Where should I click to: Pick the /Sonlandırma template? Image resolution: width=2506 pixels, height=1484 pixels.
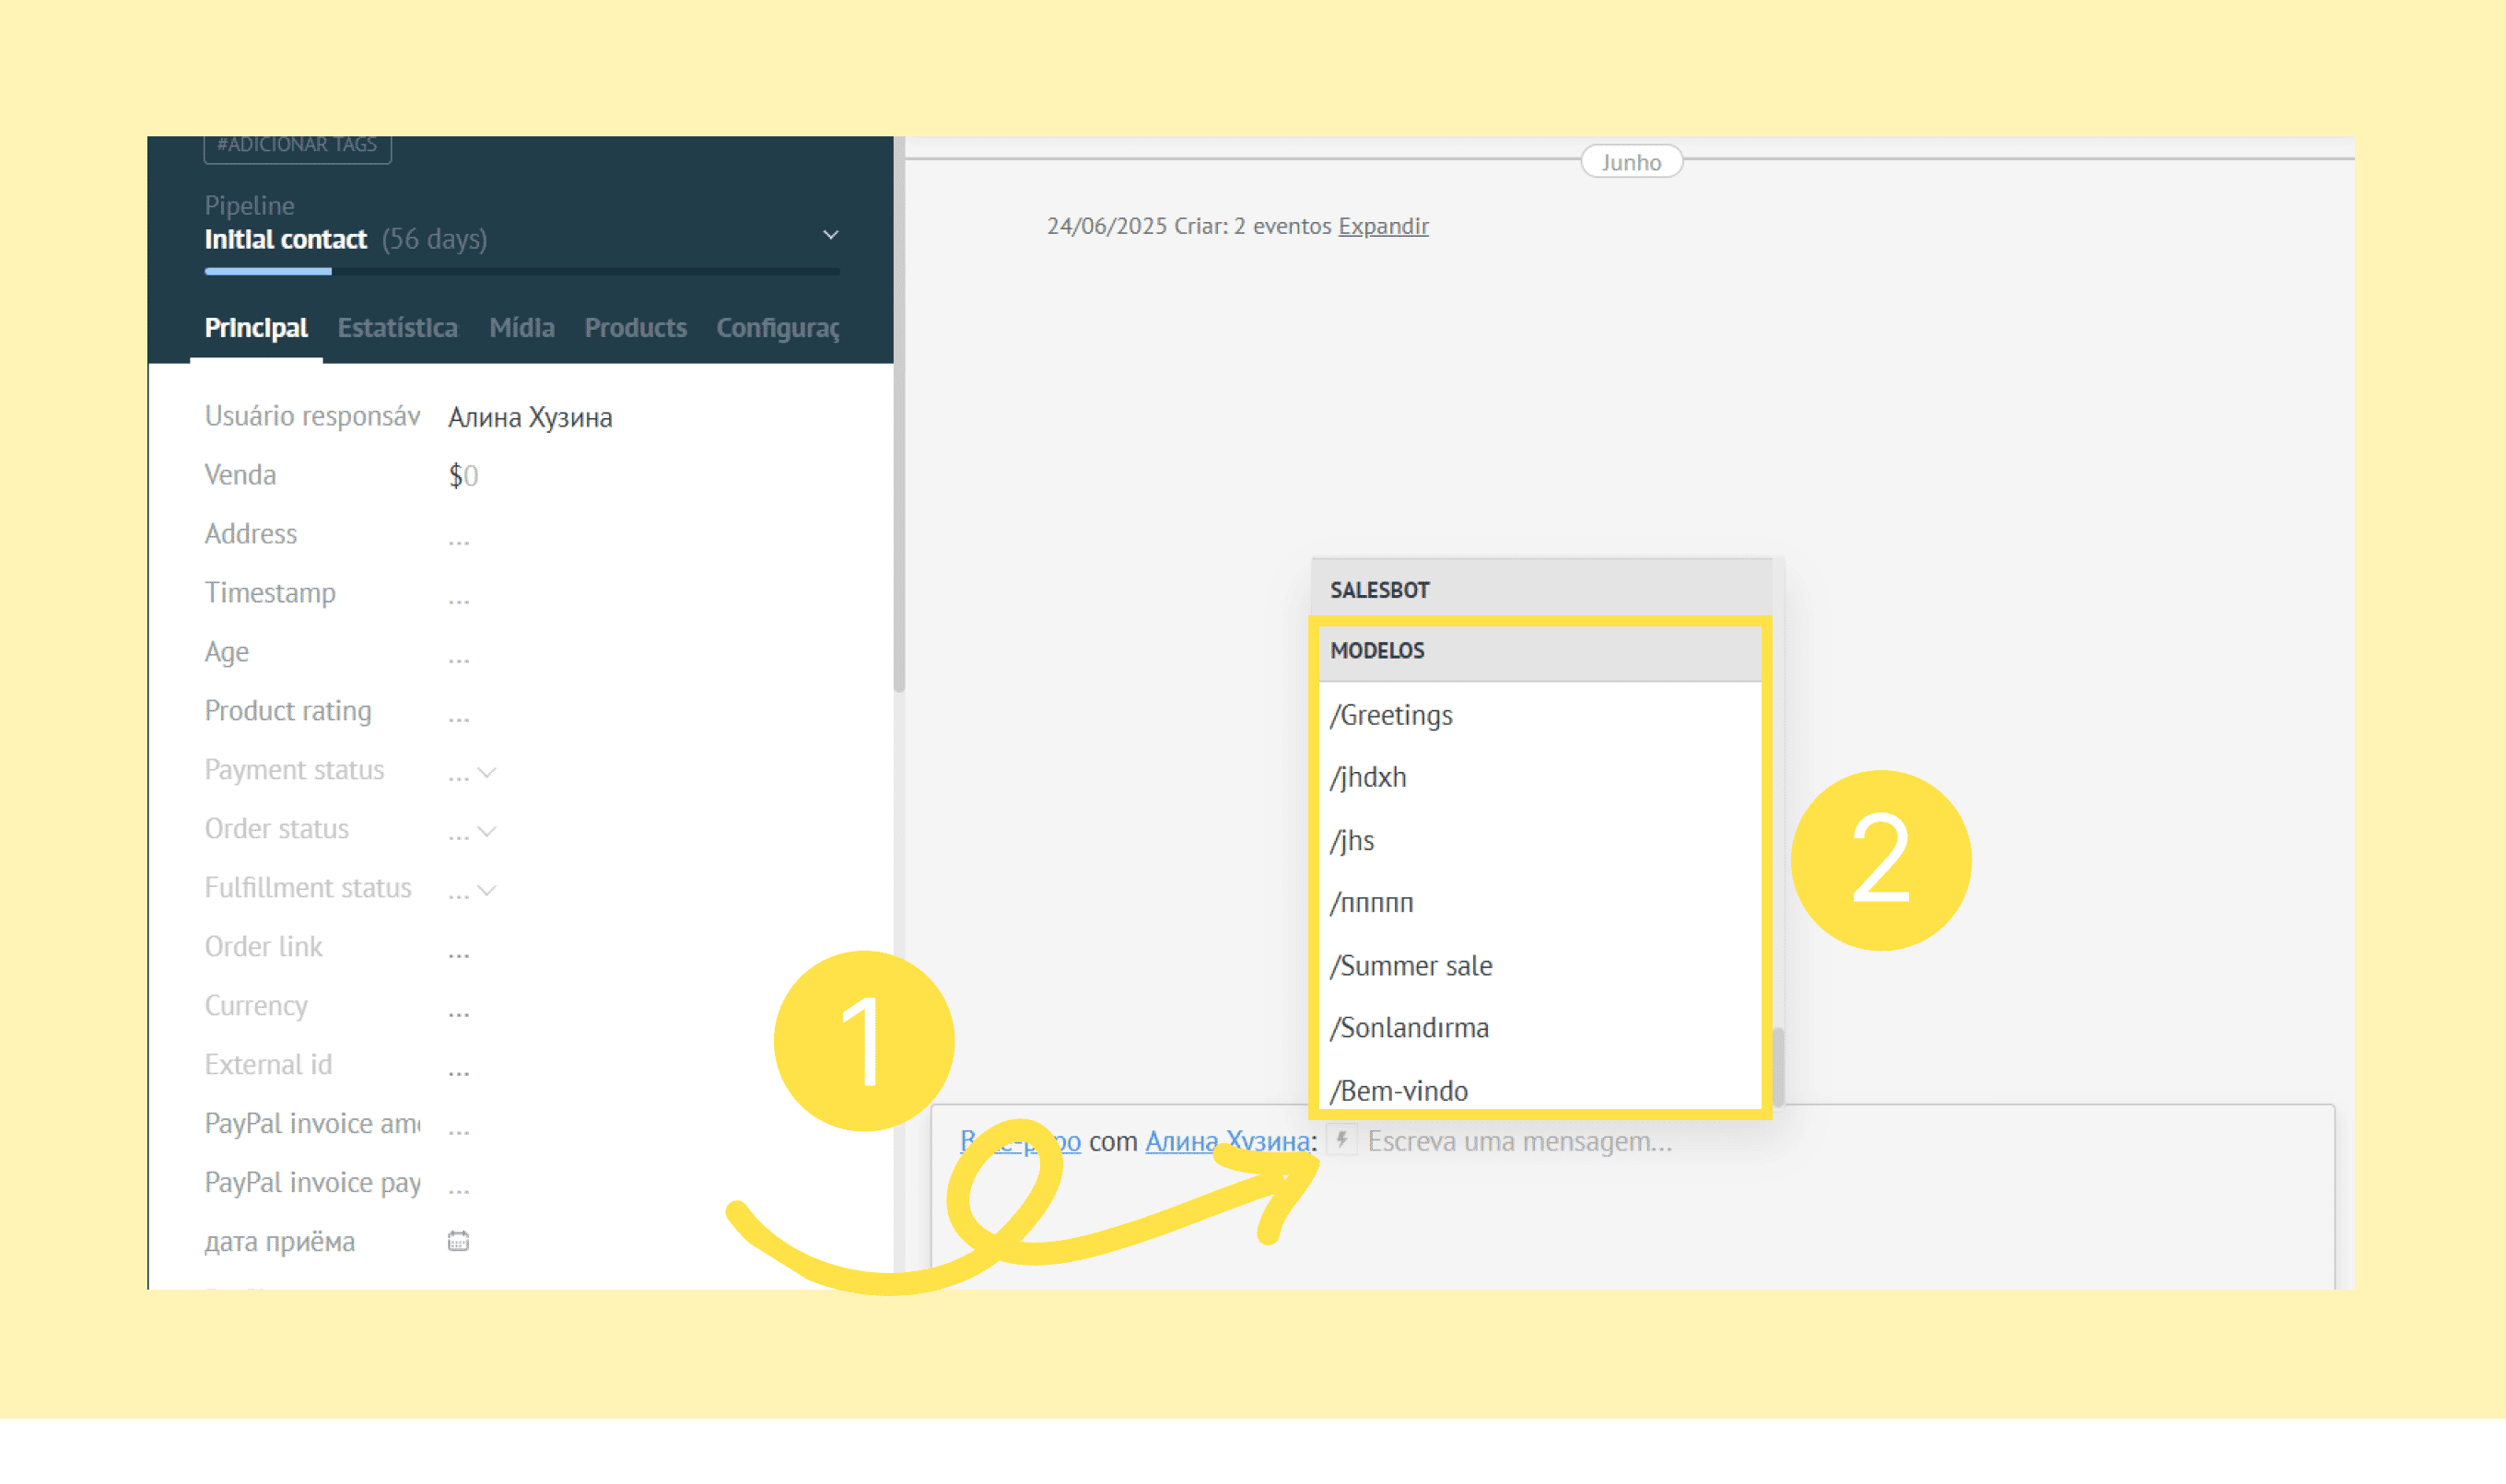pyautogui.click(x=1409, y=1028)
